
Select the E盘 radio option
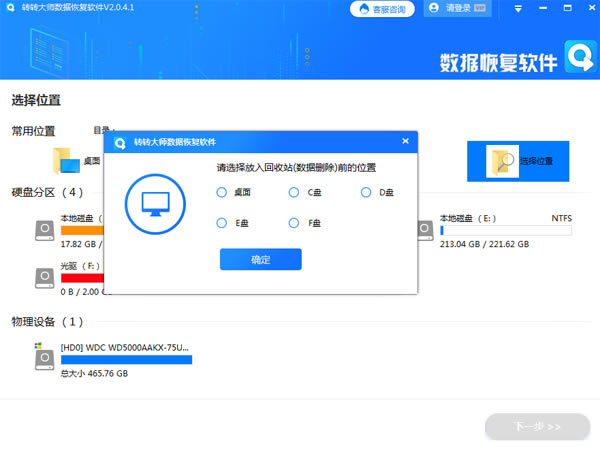pos(222,223)
